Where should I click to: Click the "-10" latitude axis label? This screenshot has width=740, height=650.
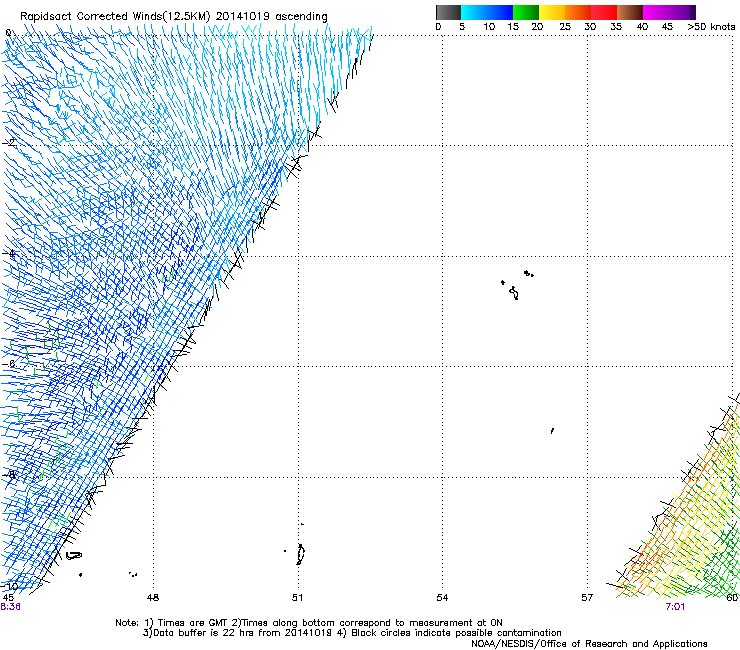coord(9,586)
